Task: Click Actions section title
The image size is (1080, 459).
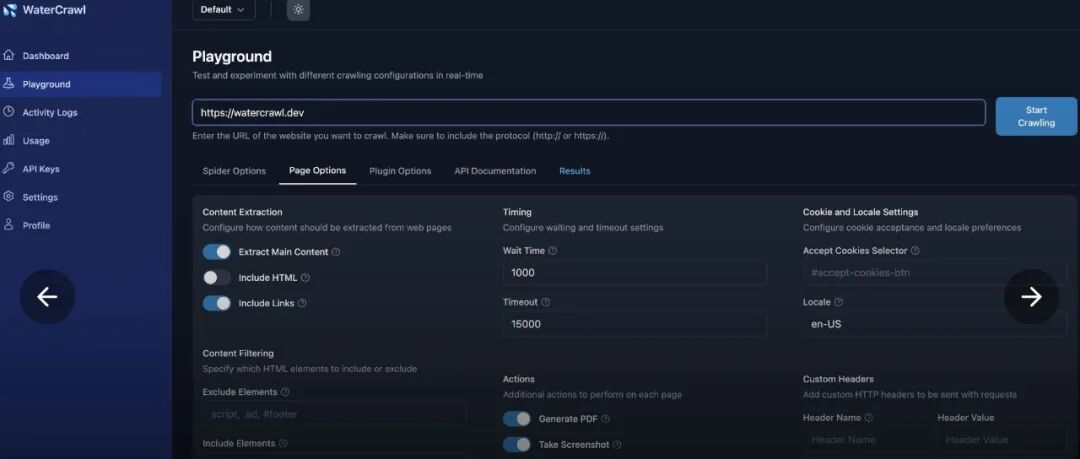Action: pos(519,379)
